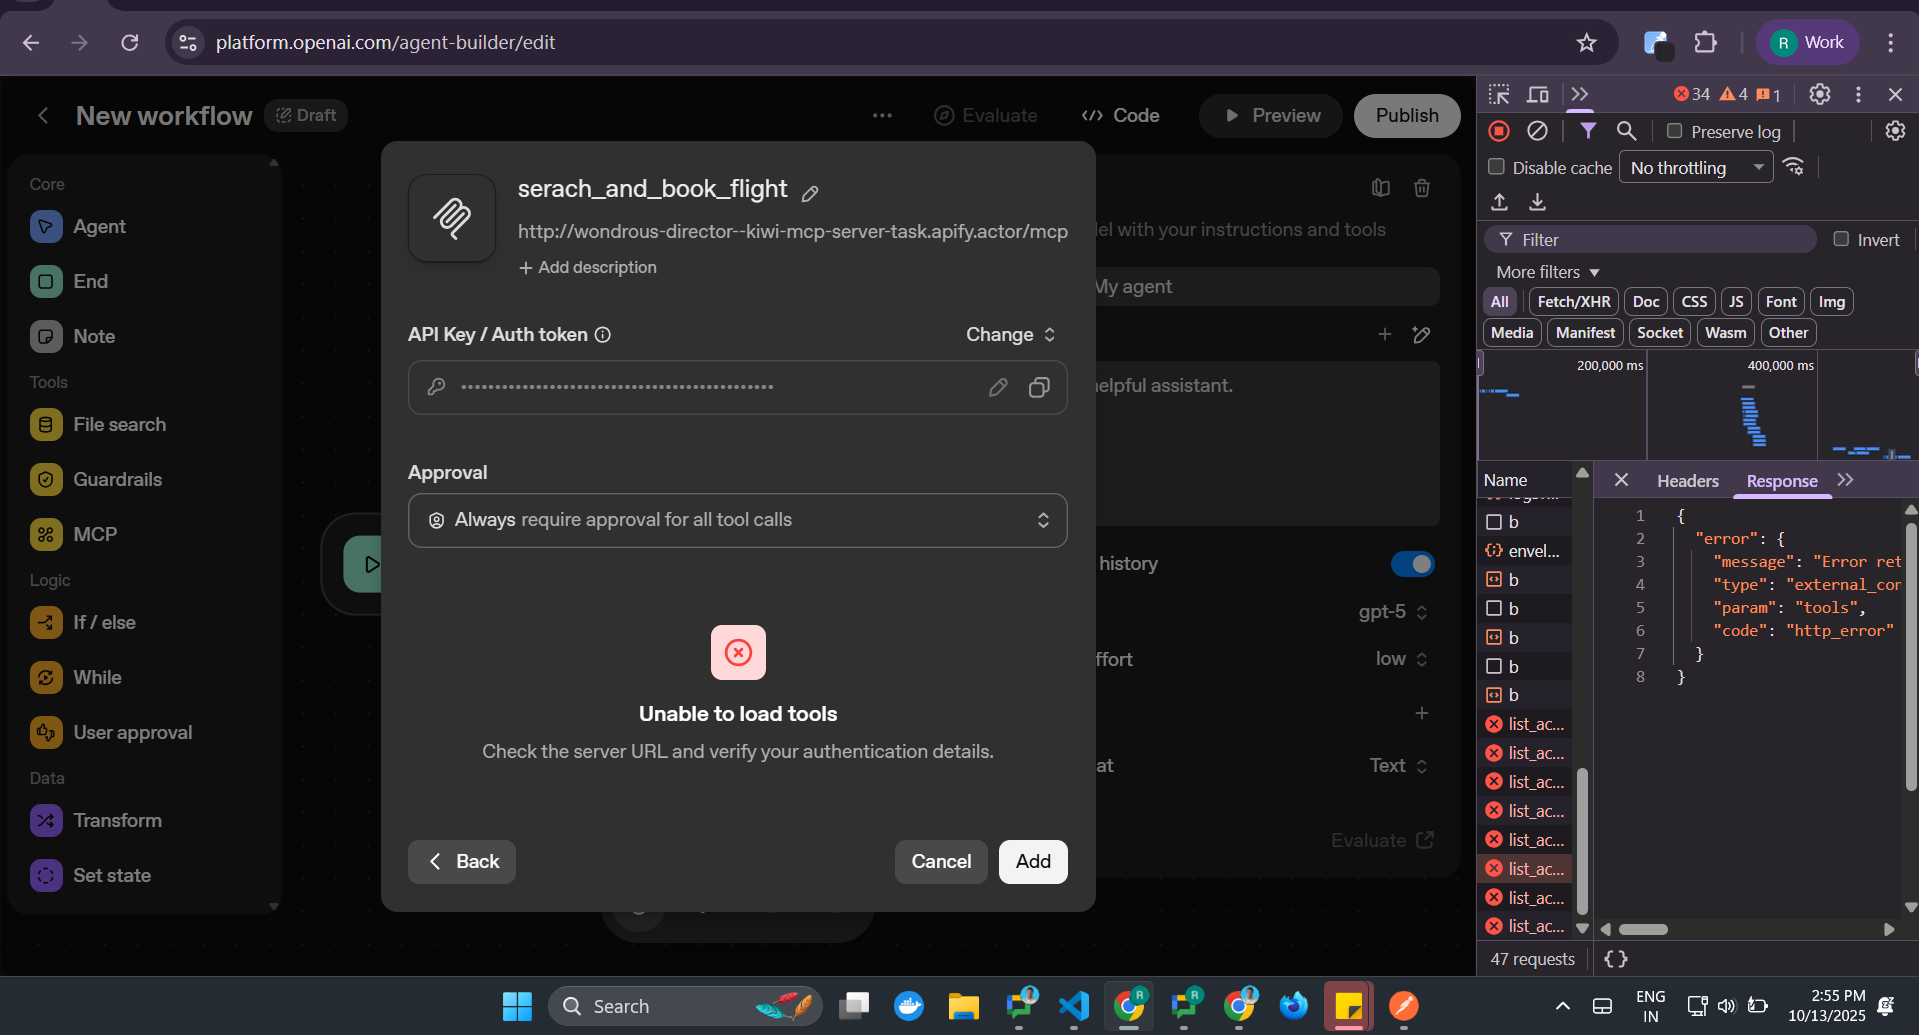Enable Preserve log checkbox
Viewport: 1919px width, 1035px height.
[x=1674, y=131]
